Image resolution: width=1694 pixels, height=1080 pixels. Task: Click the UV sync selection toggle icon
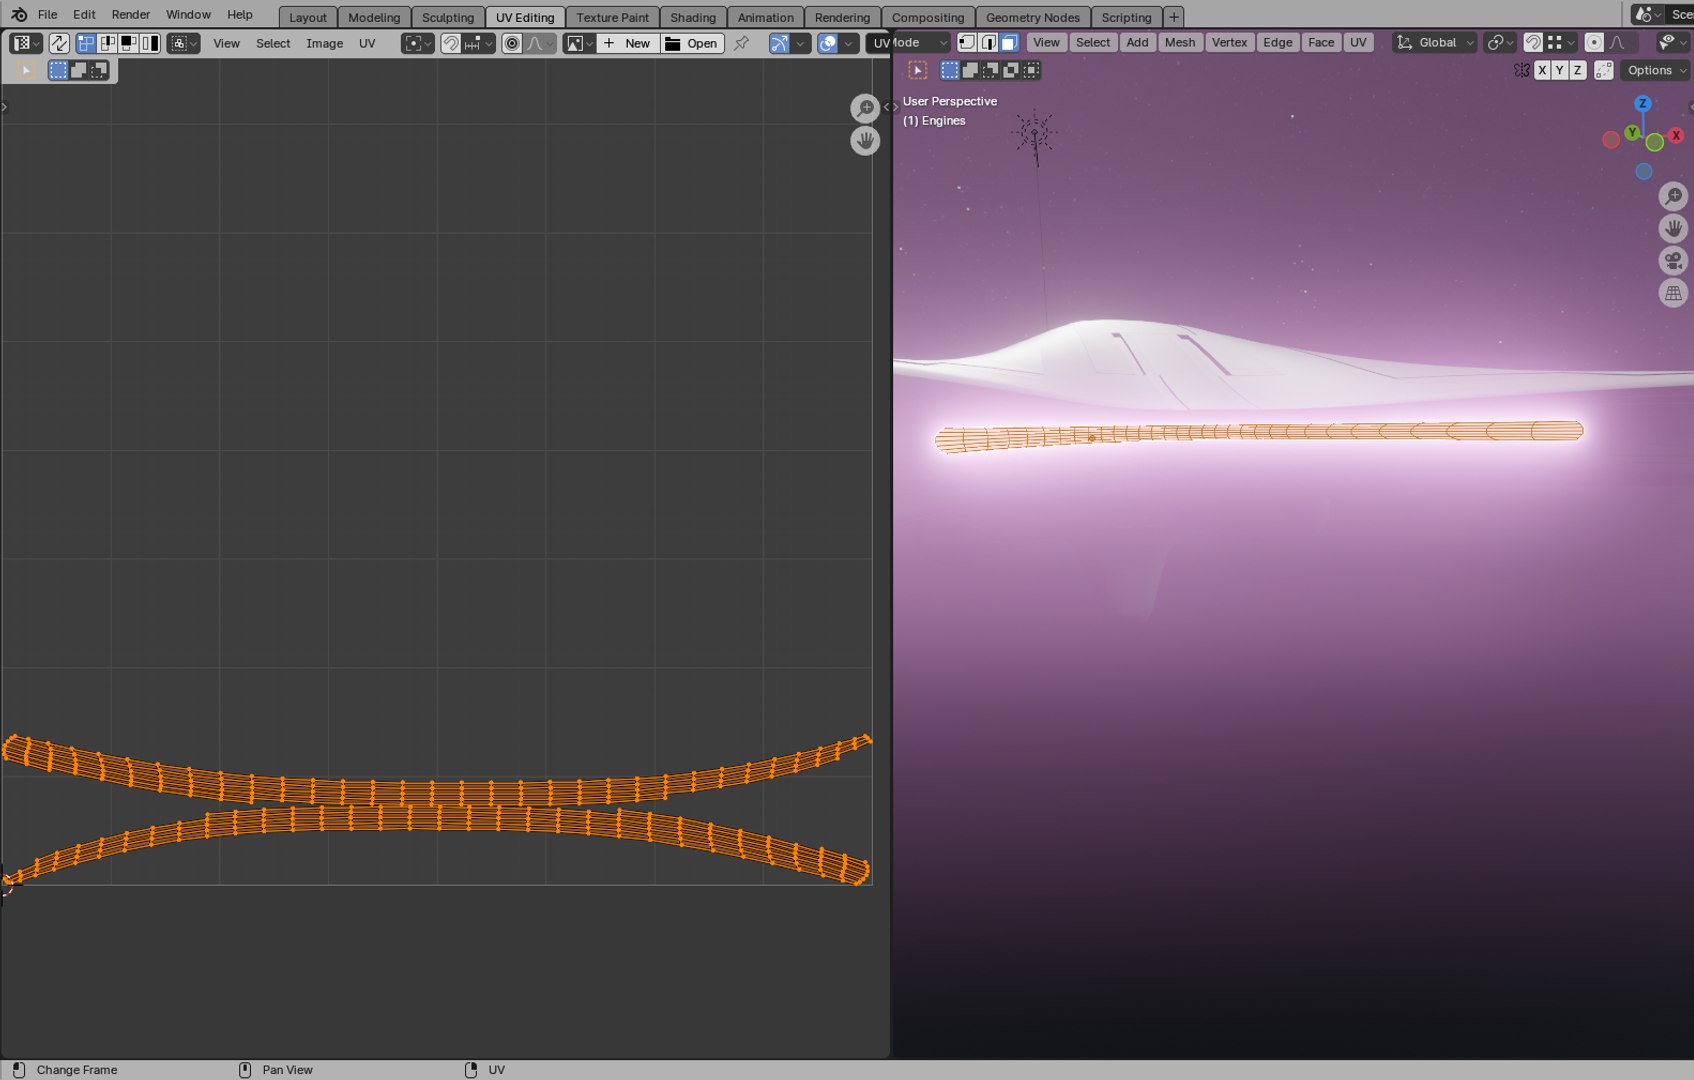click(x=59, y=43)
